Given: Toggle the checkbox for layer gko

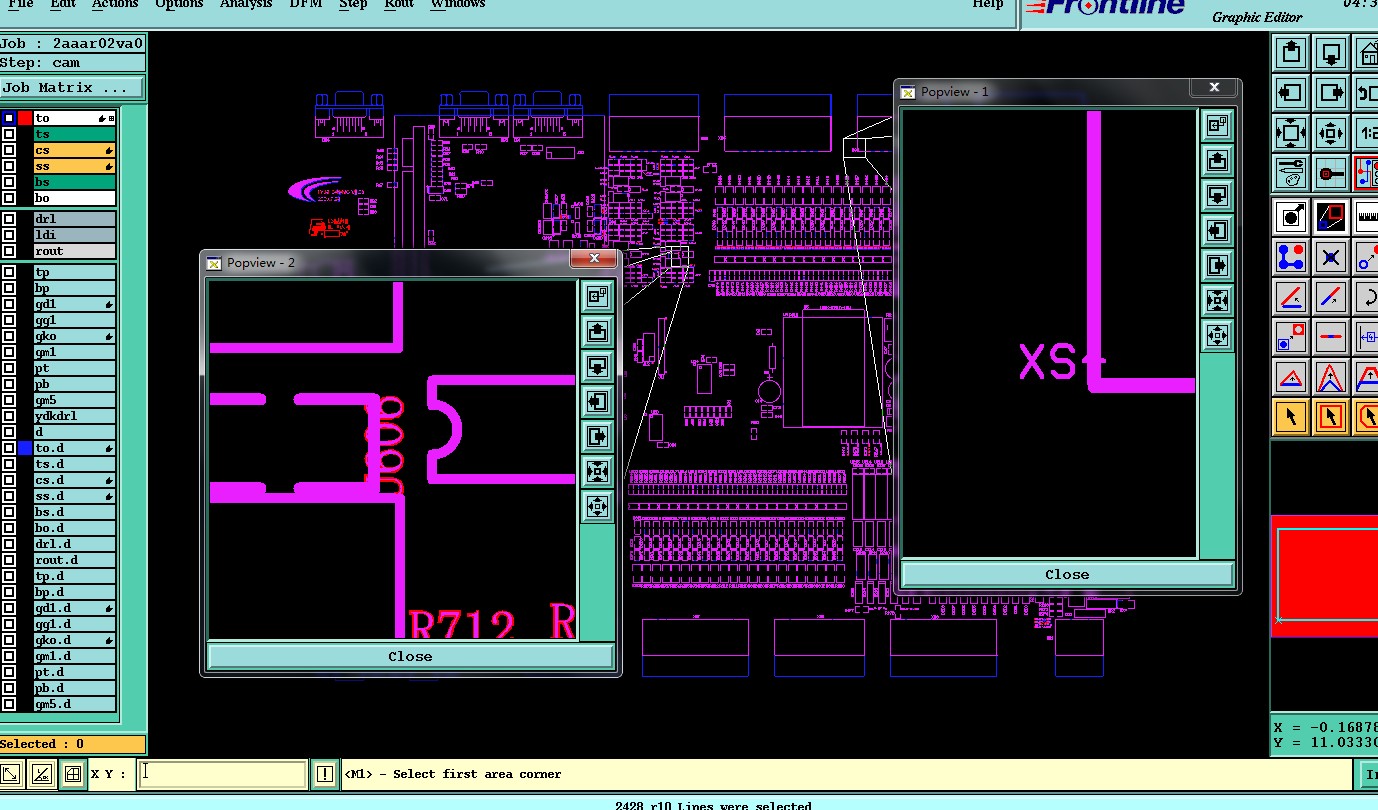Looking at the screenshot, I should click(9, 336).
